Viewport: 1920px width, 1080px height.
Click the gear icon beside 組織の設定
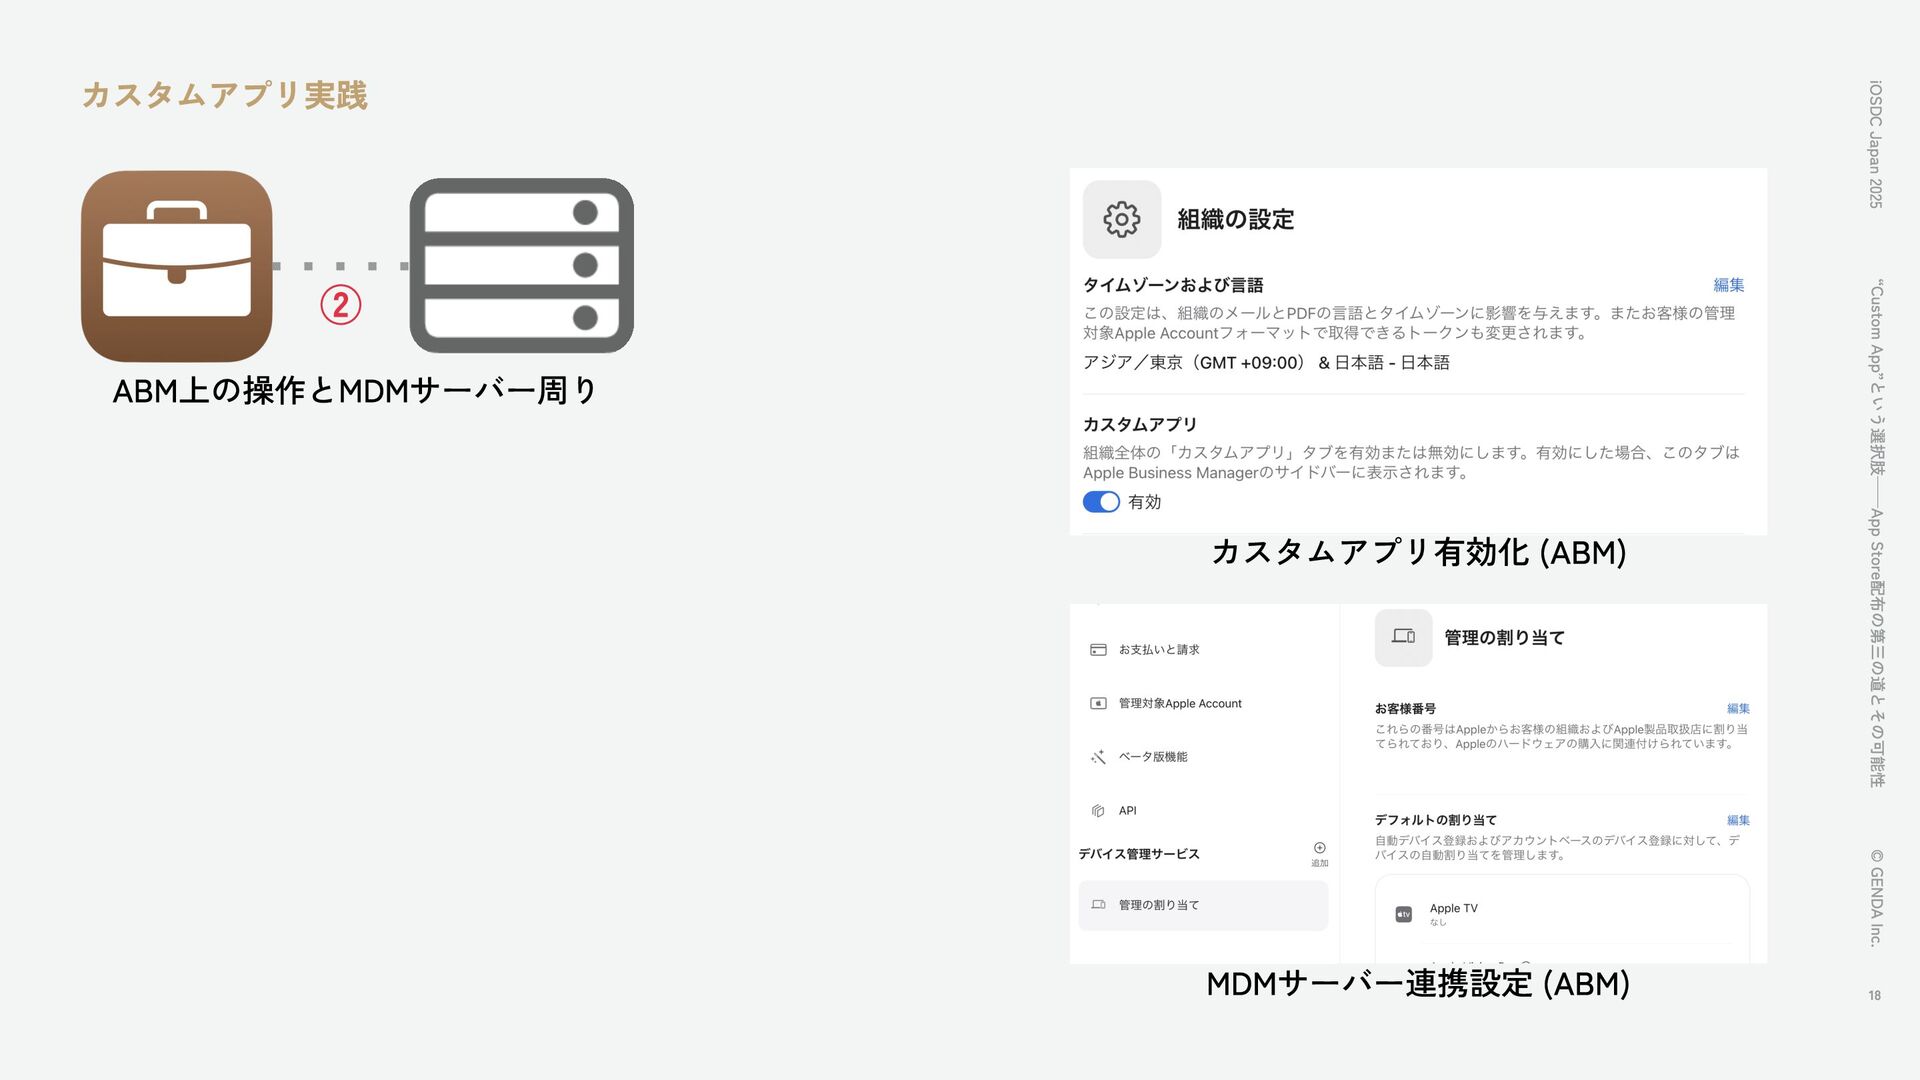(x=1122, y=219)
